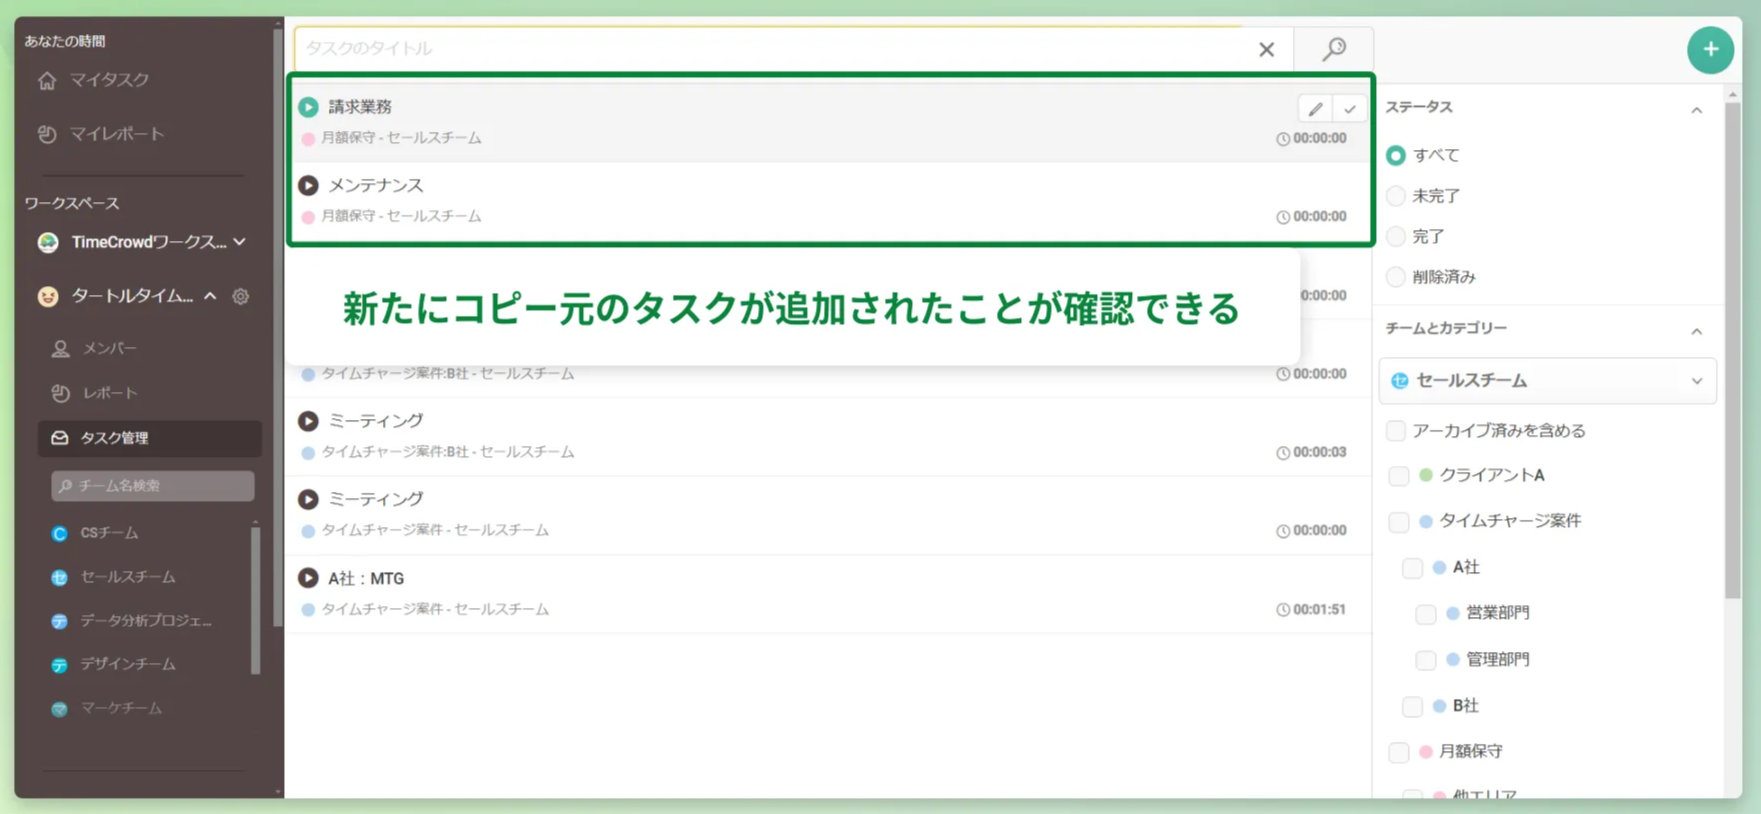Check the タイムチャージ案件 category
This screenshot has width=1761, height=814.
(1399, 521)
